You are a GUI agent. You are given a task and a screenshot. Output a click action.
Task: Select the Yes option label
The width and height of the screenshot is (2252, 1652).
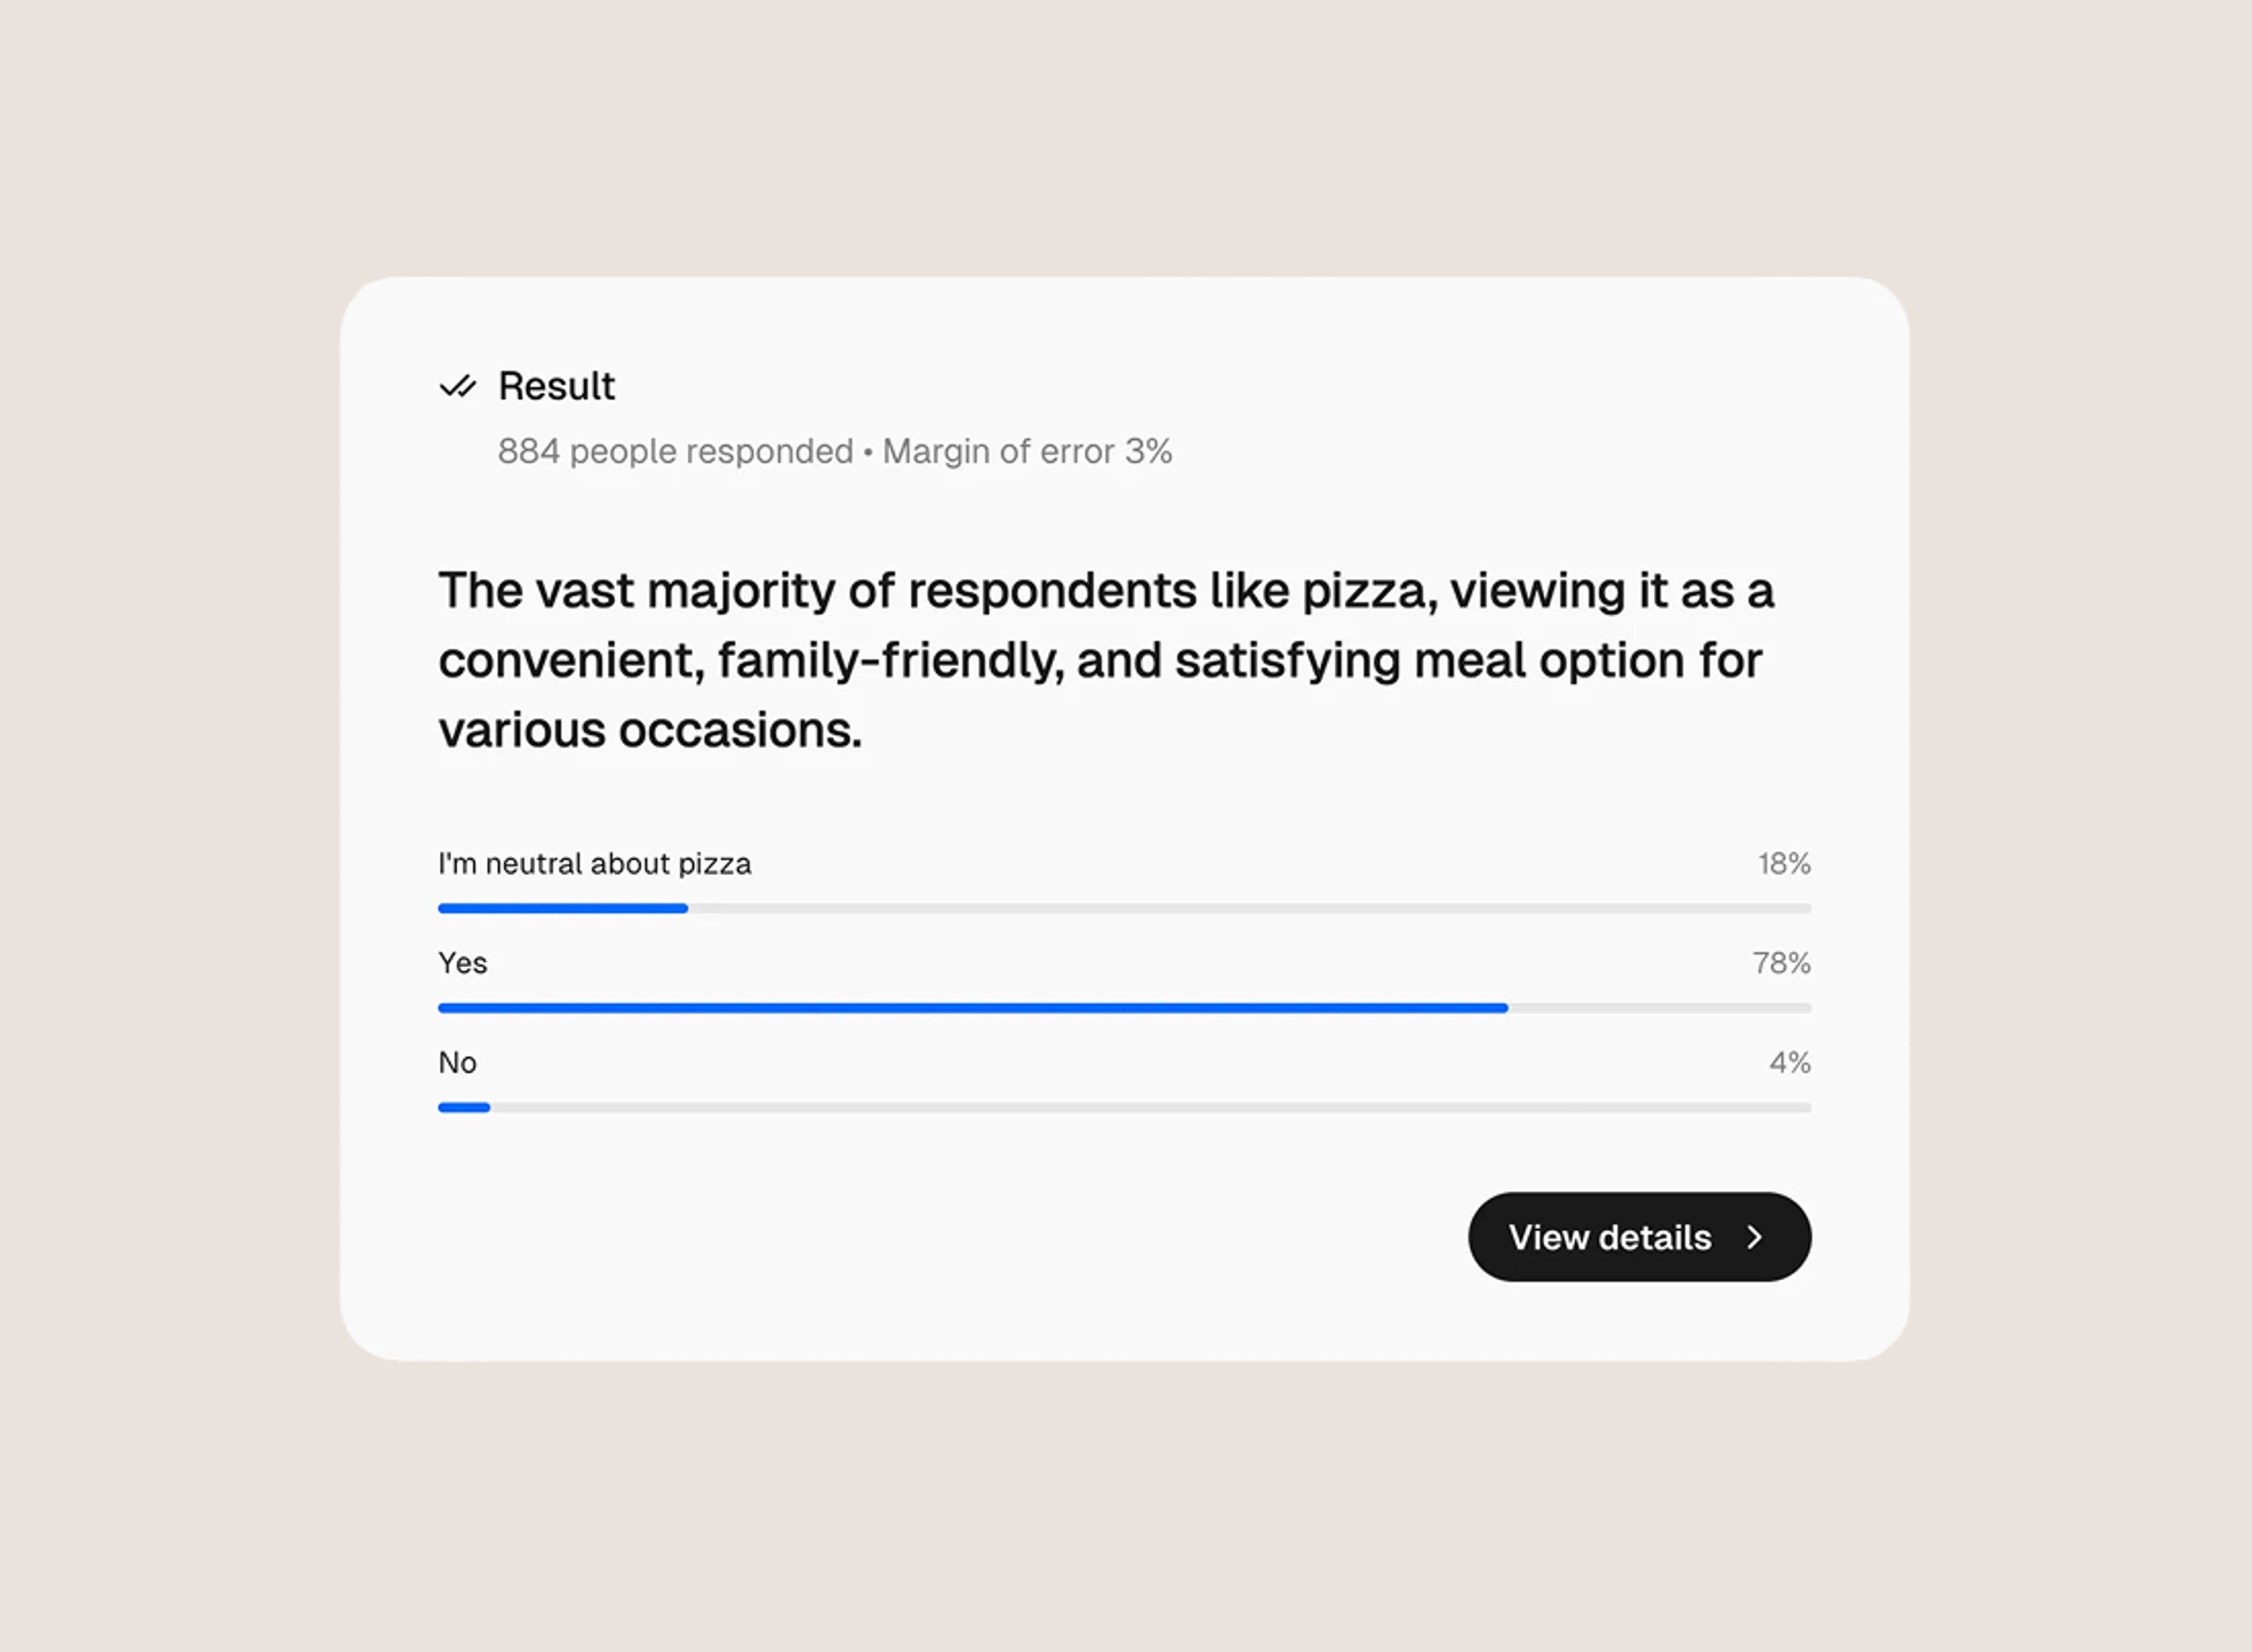coord(462,963)
